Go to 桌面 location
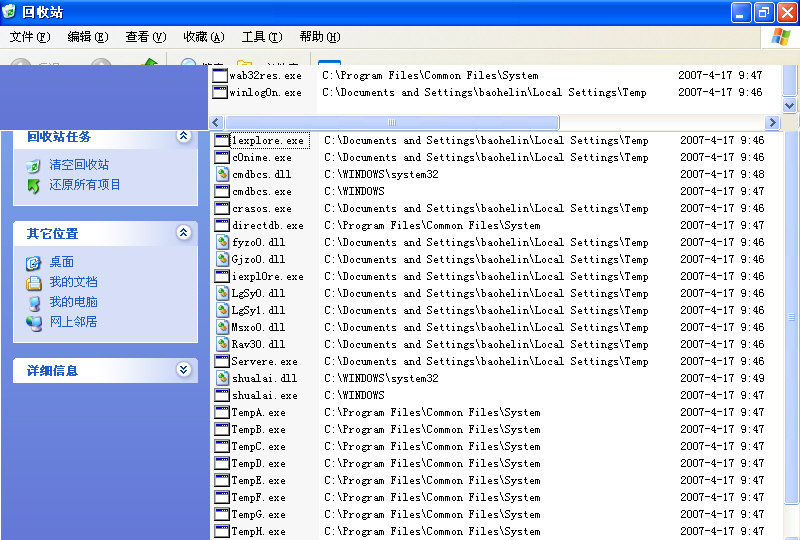The height and width of the screenshot is (540, 800). click(62, 262)
